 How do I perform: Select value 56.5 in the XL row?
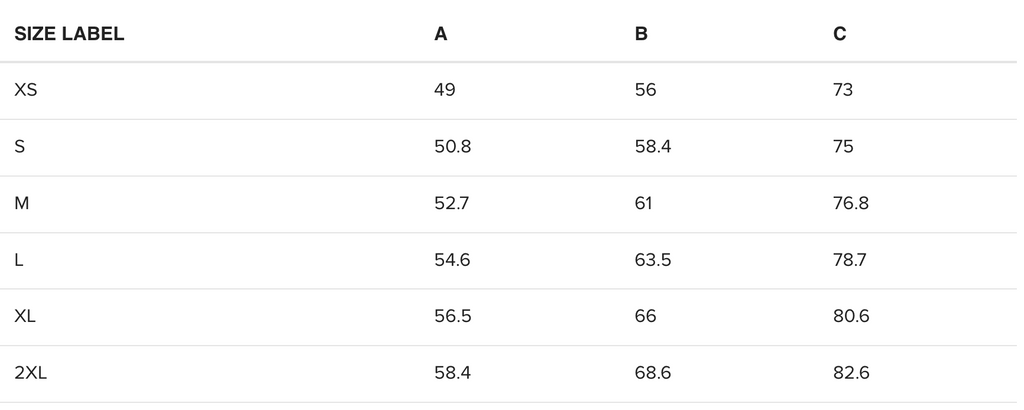point(452,317)
